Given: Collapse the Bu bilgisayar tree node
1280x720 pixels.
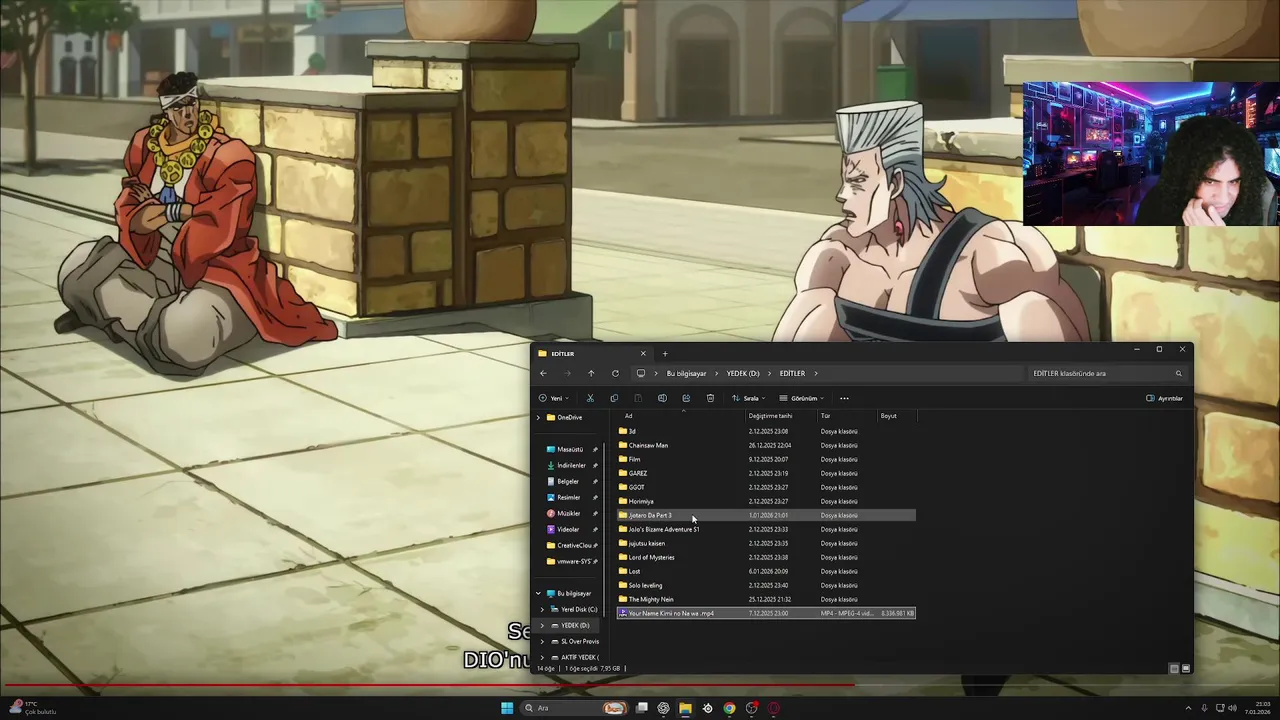Looking at the screenshot, I should (x=538, y=593).
